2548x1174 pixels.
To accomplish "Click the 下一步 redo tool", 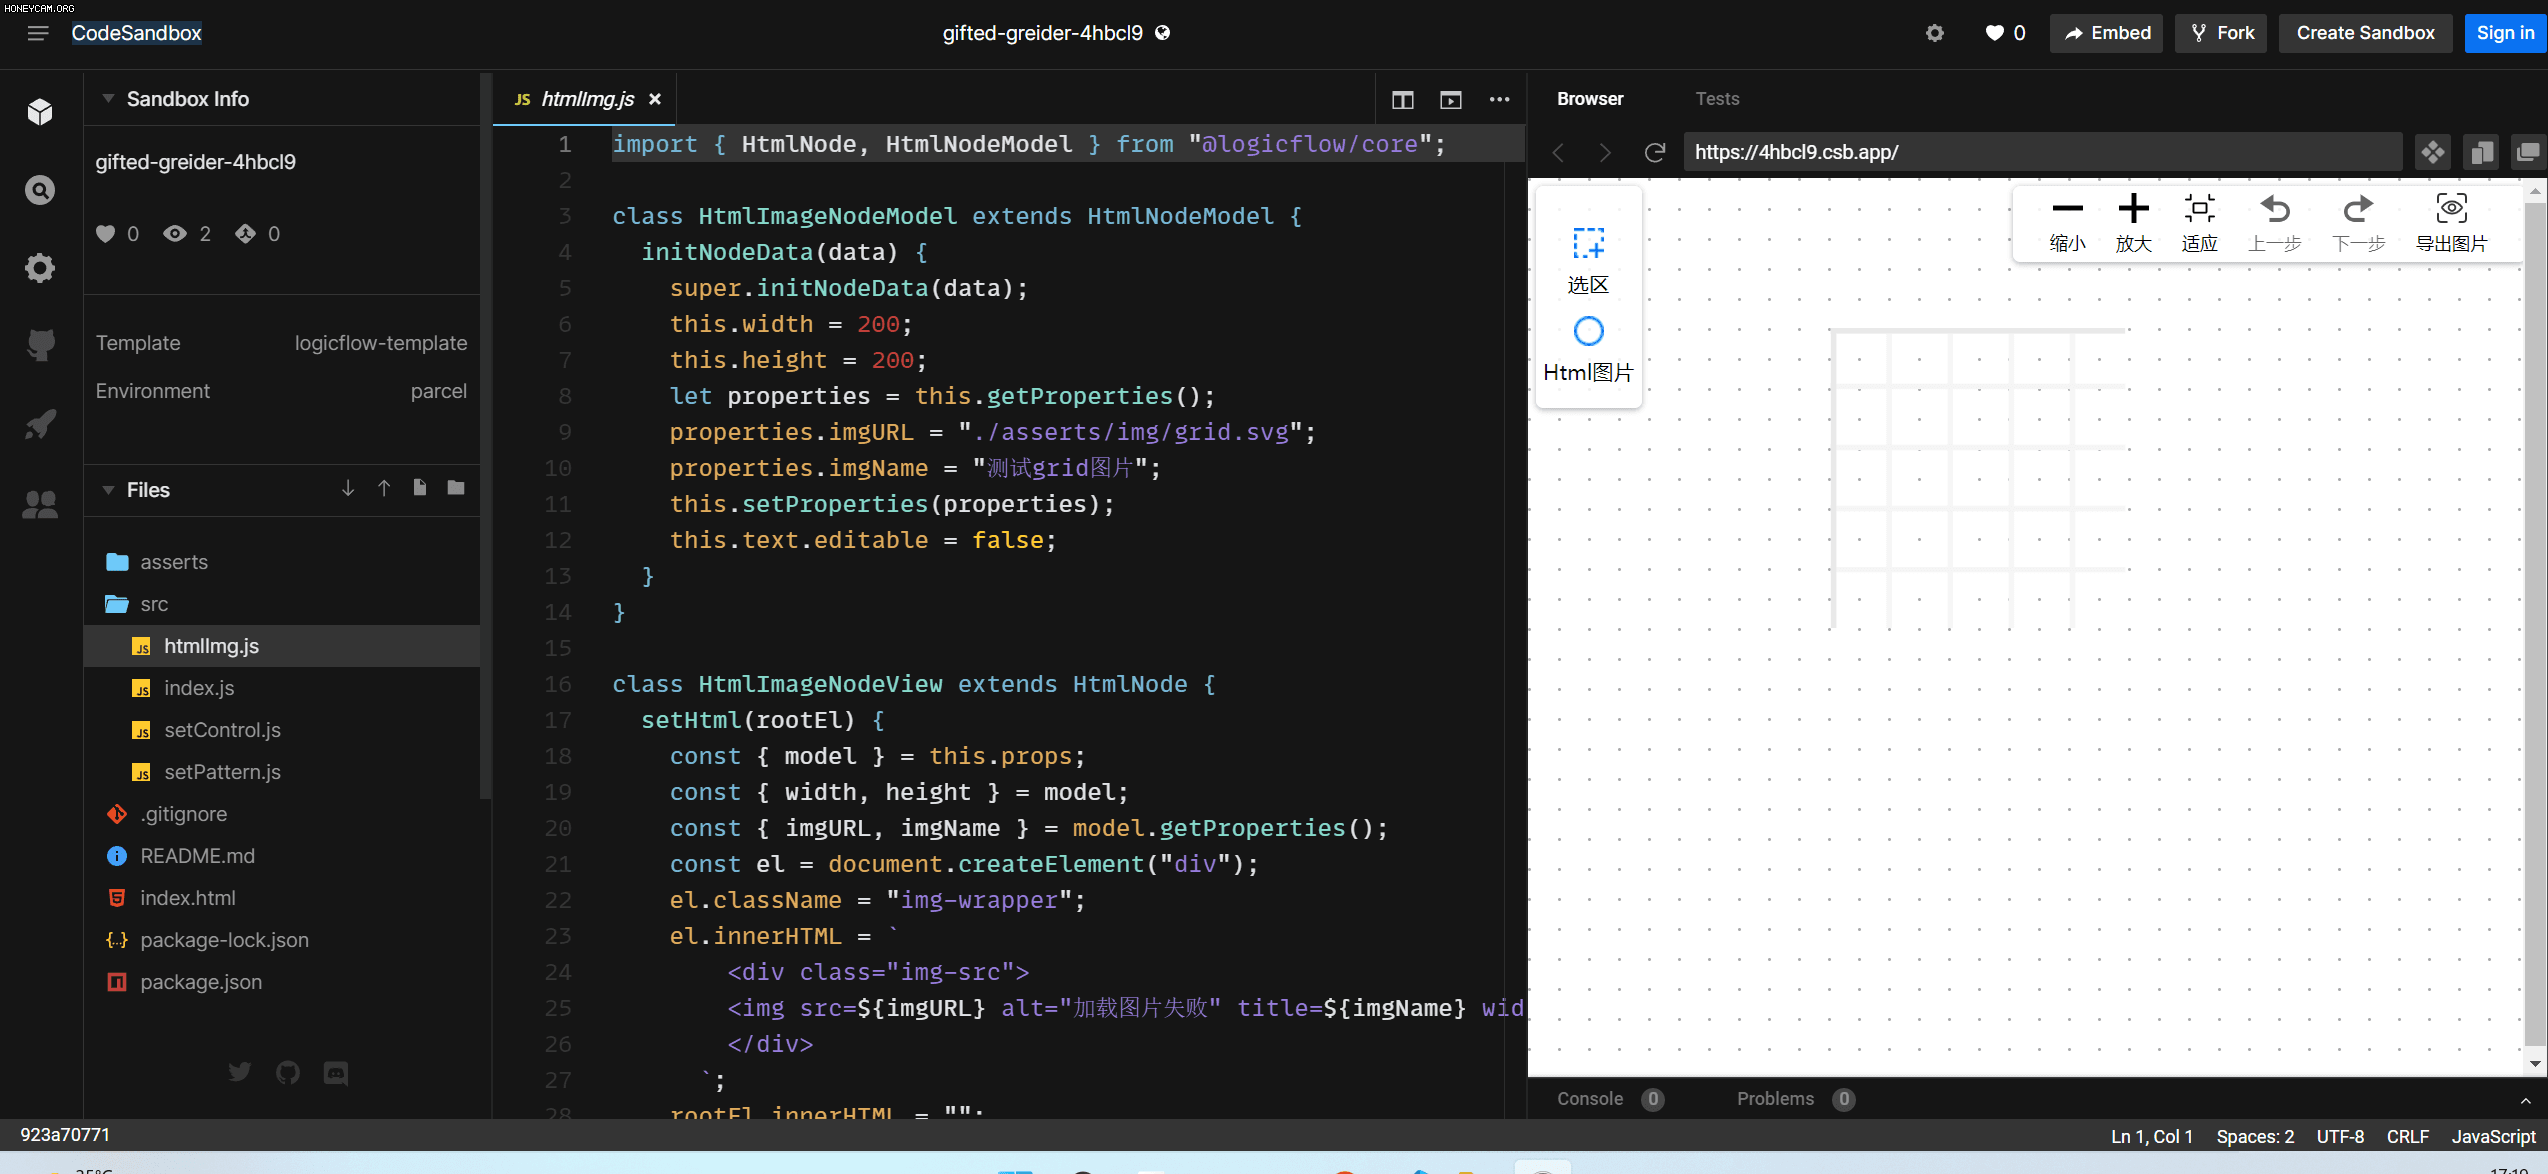I will [x=2359, y=223].
